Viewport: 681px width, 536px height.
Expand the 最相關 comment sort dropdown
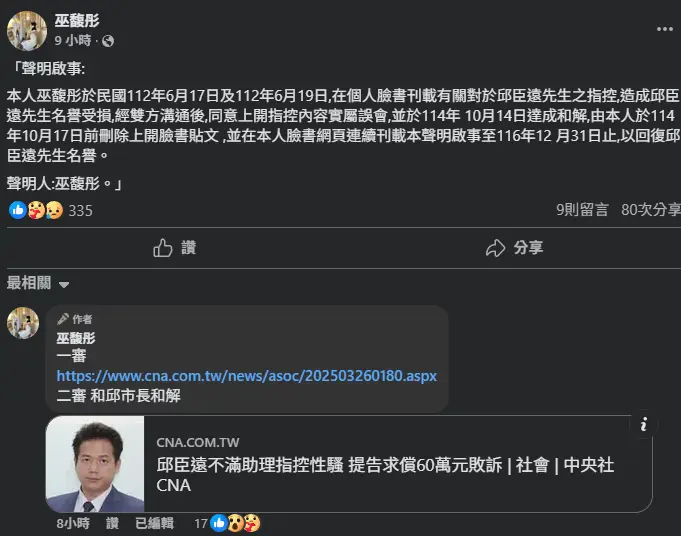click(38, 283)
